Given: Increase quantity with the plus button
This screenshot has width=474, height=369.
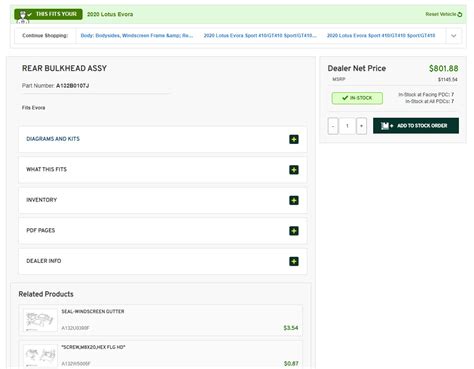Looking at the screenshot, I should (361, 126).
